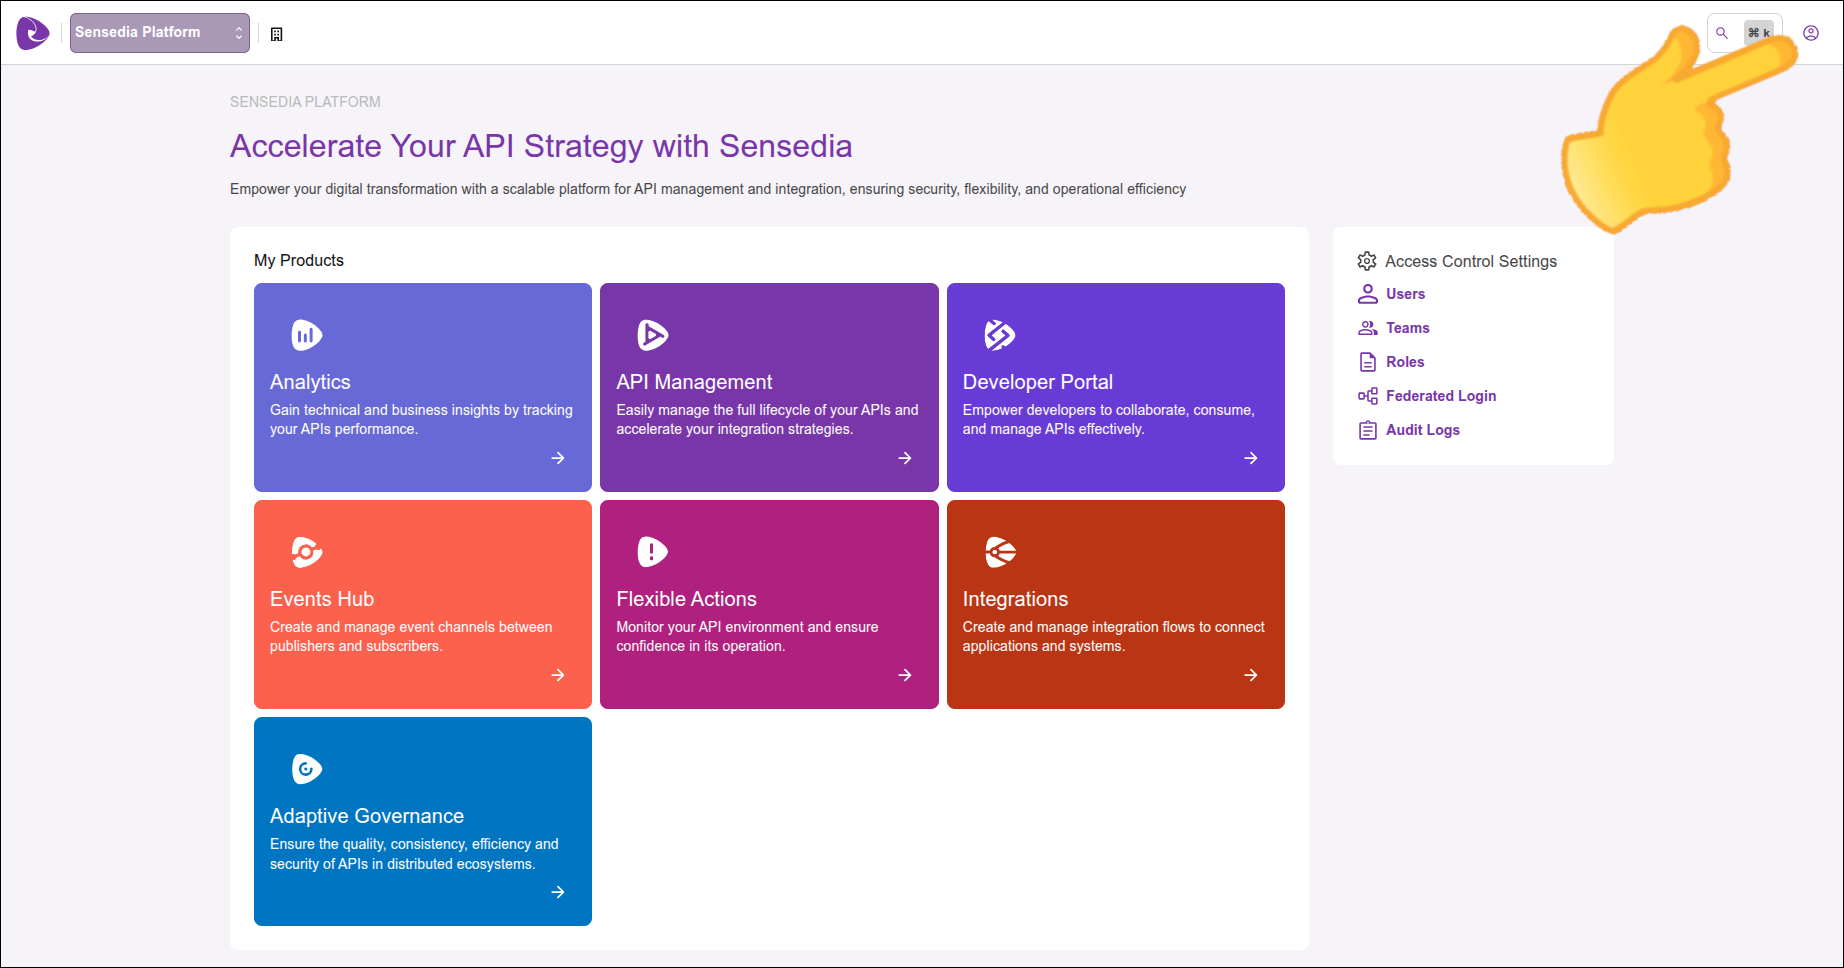
Task: Click the Adaptive Governance product icon
Action: [306, 769]
